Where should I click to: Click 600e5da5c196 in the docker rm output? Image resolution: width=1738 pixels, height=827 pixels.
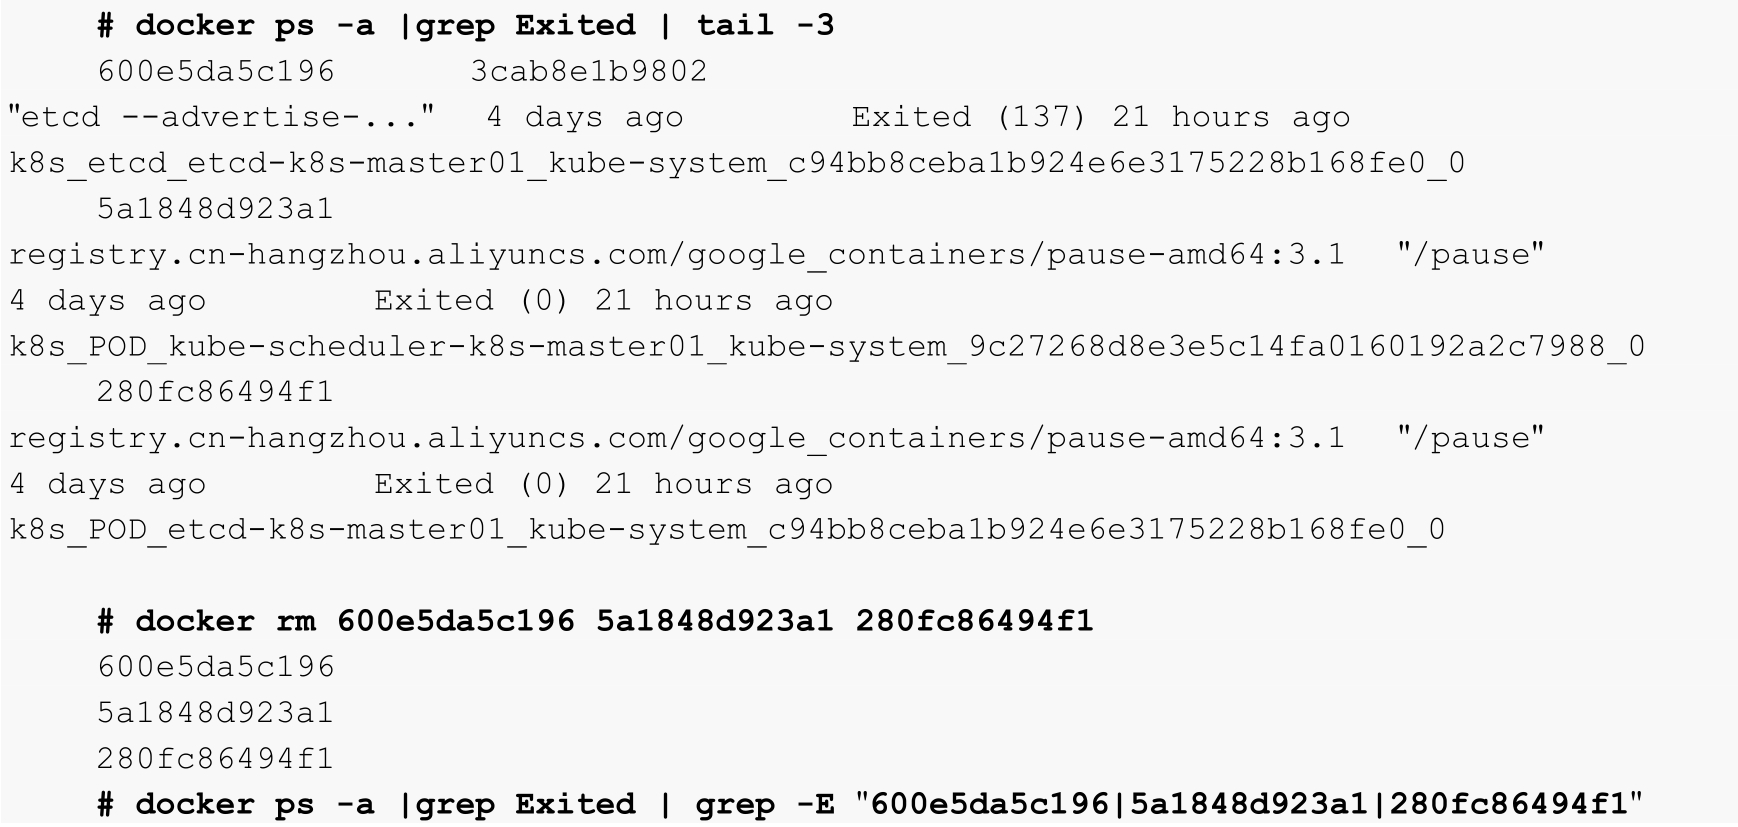tap(216, 667)
